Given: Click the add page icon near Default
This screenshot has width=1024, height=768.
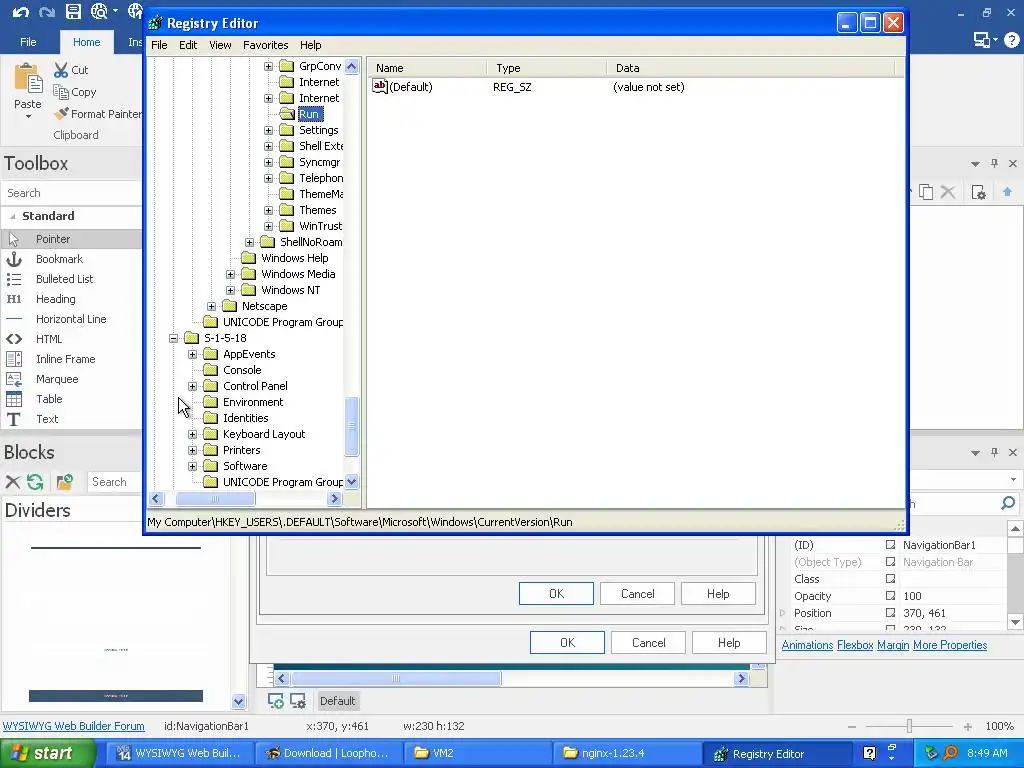Looking at the screenshot, I should (276, 701).
